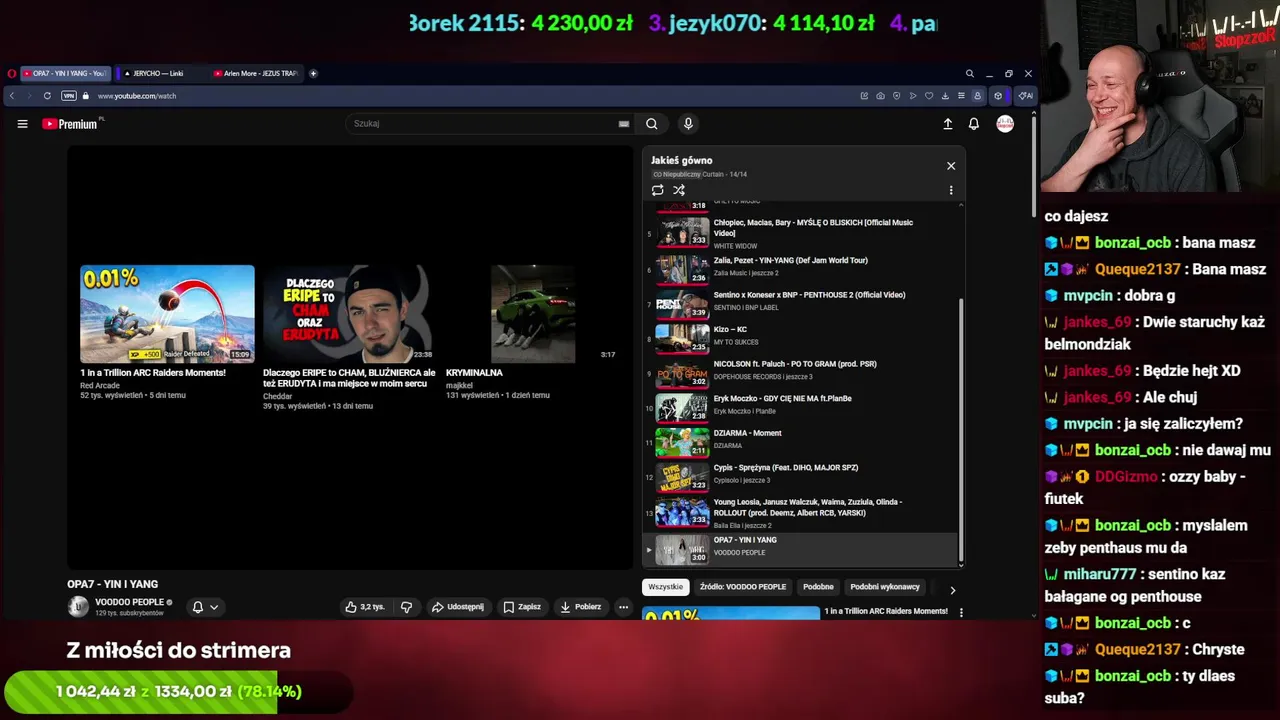Play Young Leosia ROLLOUT playlist item
Image resolution: width=1280 pixels, height=720 pixels.
tap(800, 512)
